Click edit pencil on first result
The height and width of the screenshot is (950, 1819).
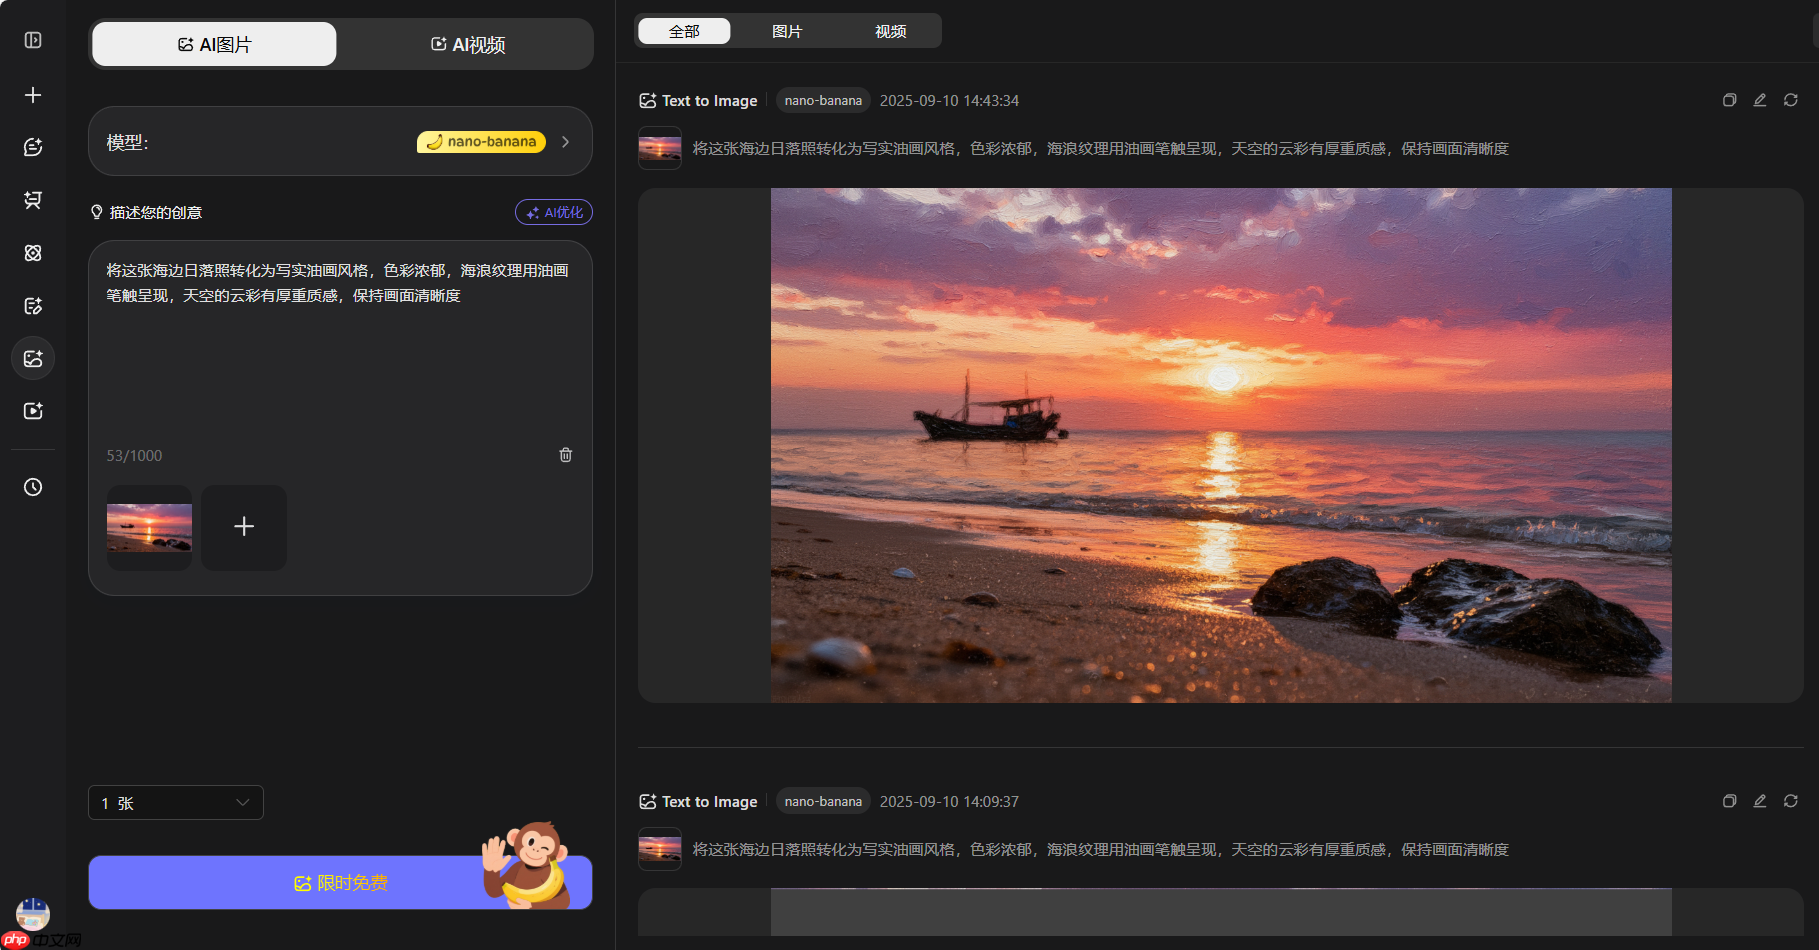[1760, 100]
